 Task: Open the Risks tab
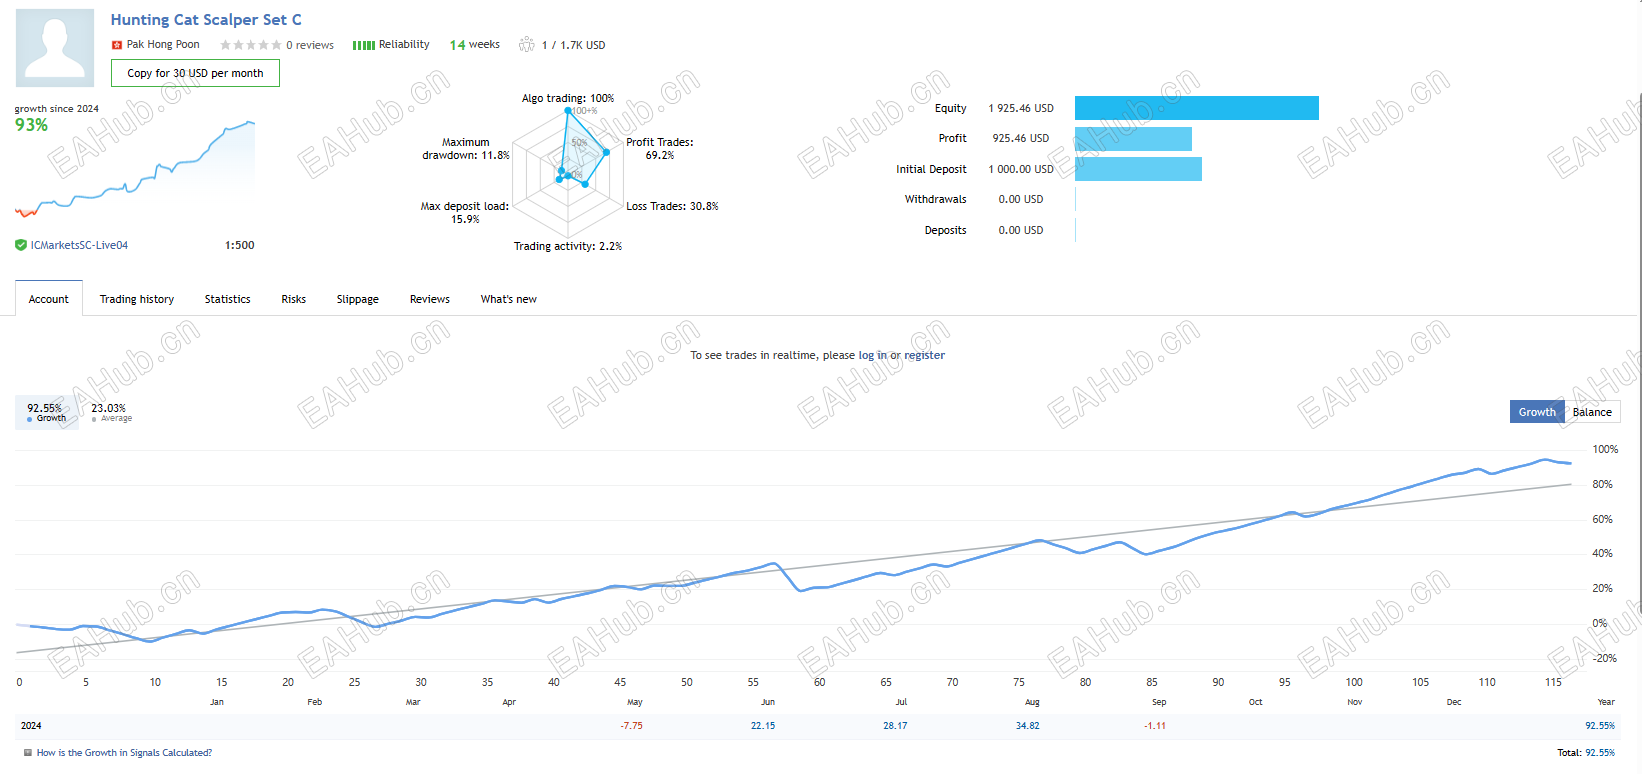[294, 299]
